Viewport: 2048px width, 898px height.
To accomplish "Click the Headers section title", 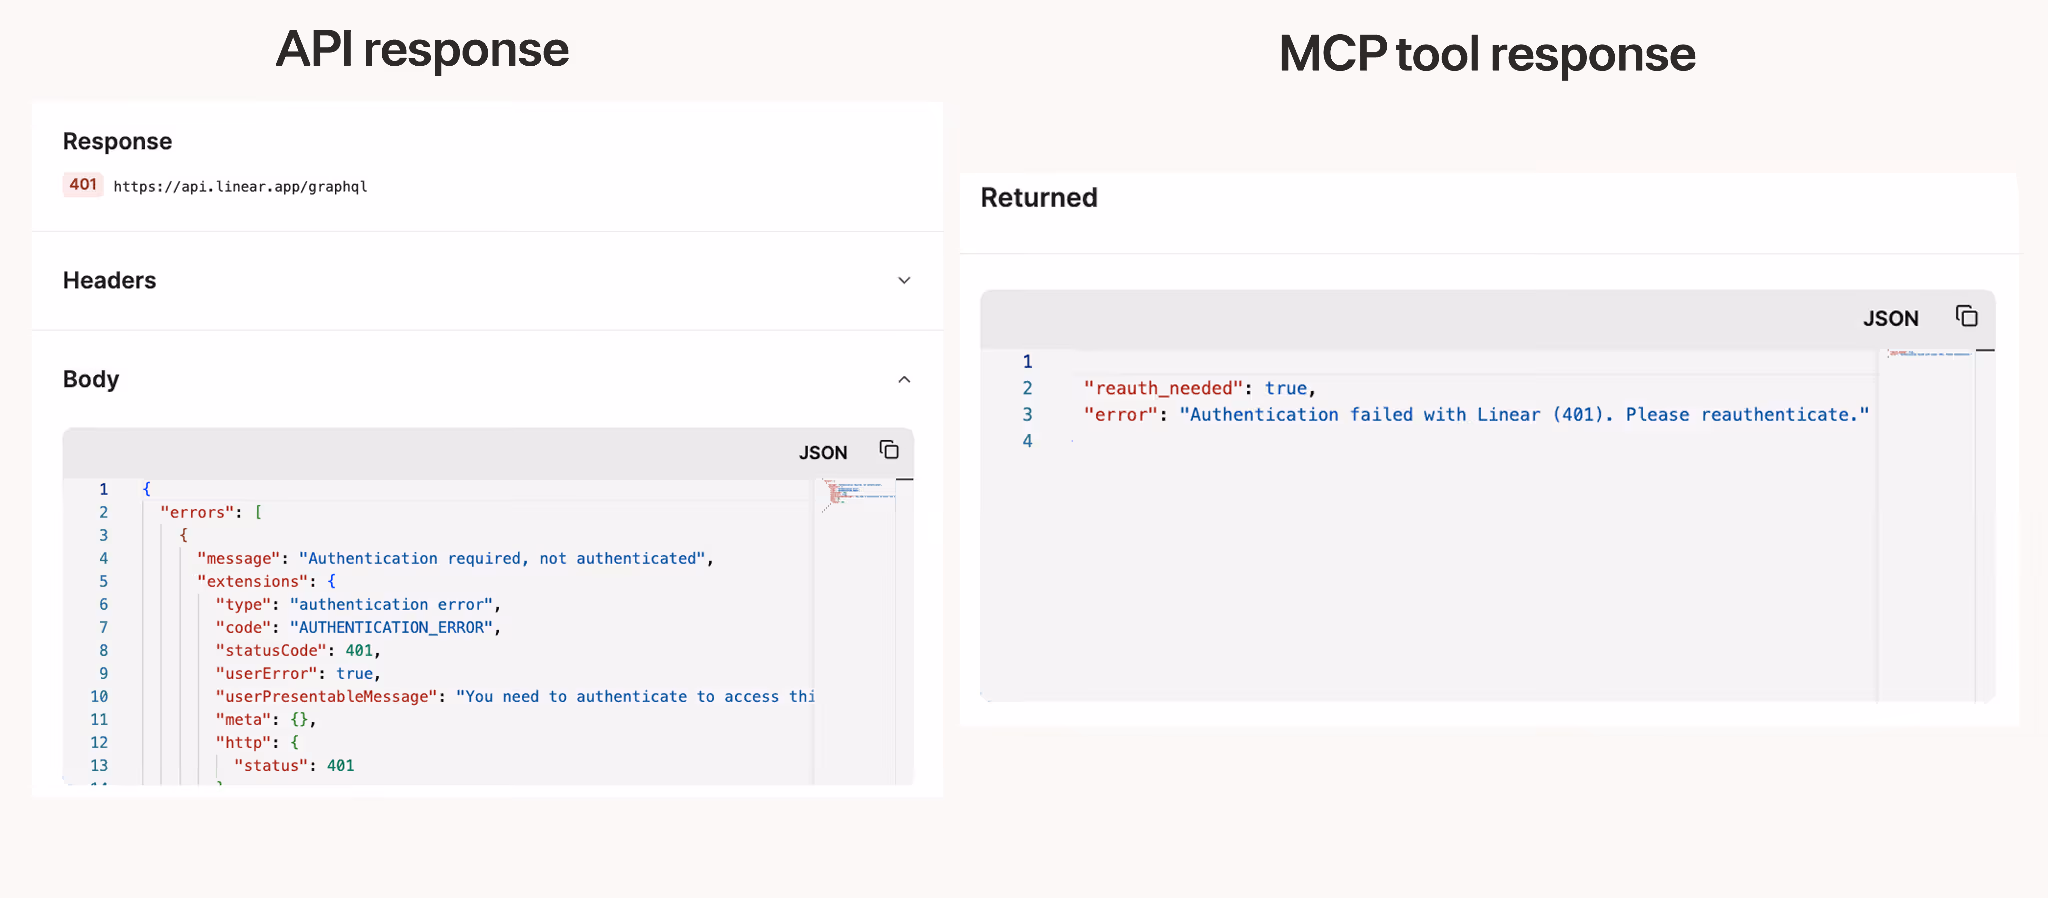I will coord(110,281).
